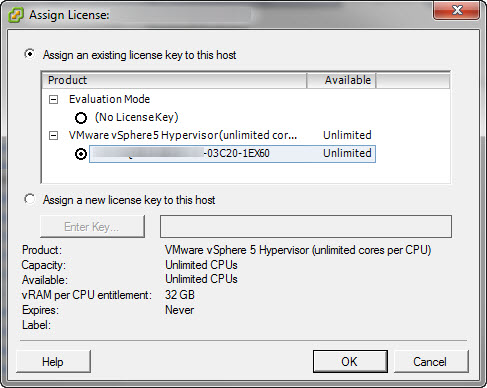Select Assign an existing license key option

(x=30, y=54)
